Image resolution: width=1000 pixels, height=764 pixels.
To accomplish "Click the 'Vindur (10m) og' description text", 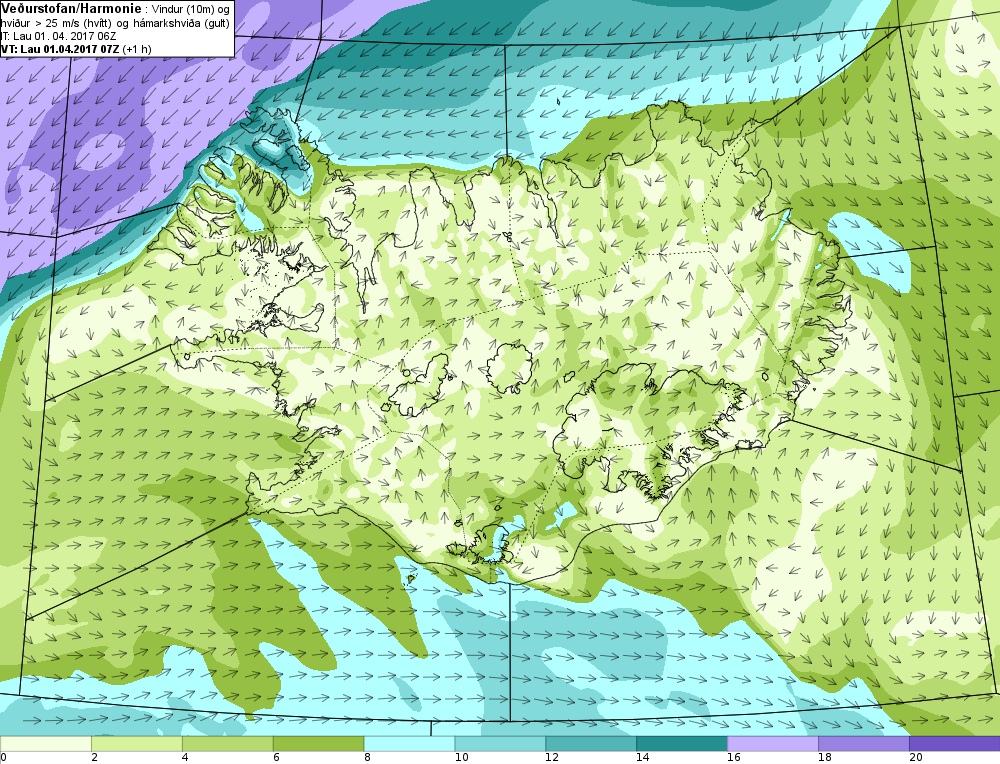I will point(192,10).
